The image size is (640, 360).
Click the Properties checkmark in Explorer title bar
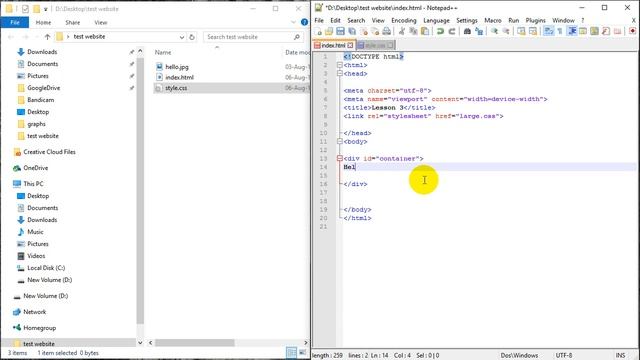coord(25,9)
